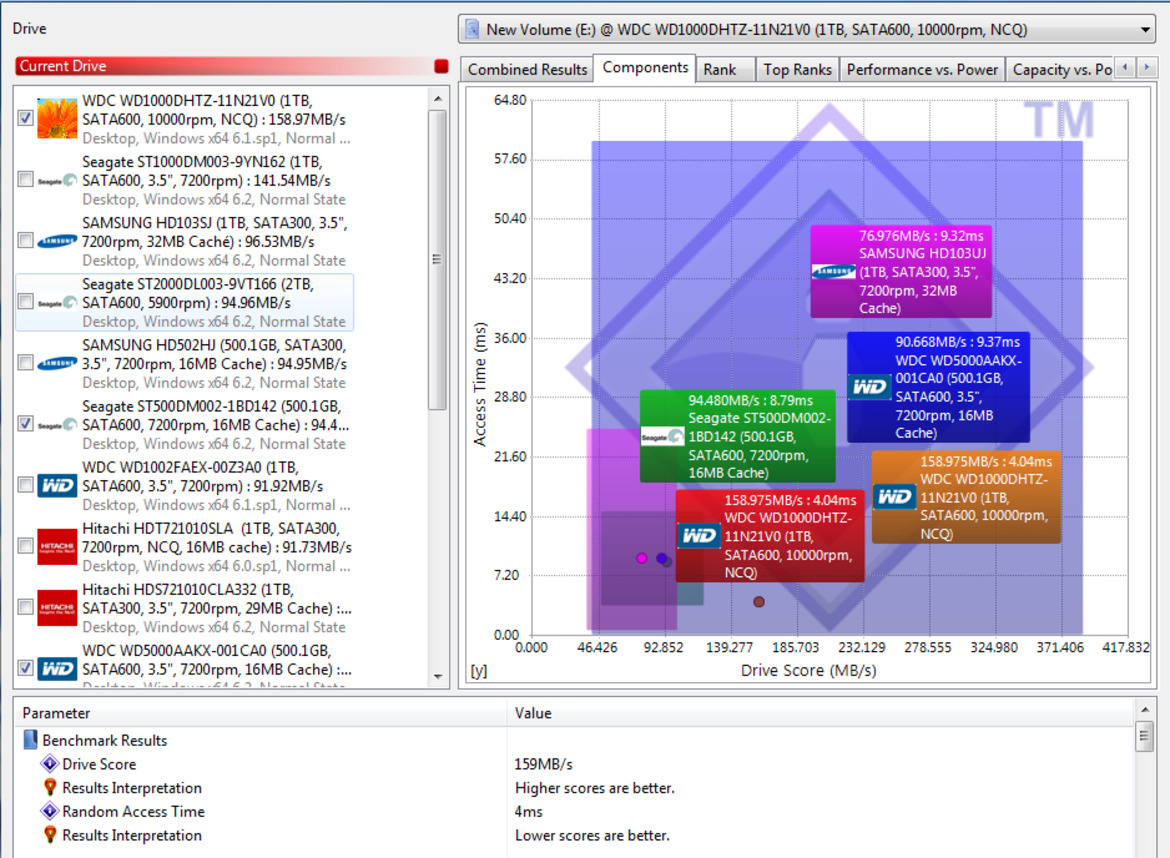1170x858 pixels.
Task: Click the WD logo beside WD5000AAKX-001CA0 in the list
Action: click(x=57, y=668)
